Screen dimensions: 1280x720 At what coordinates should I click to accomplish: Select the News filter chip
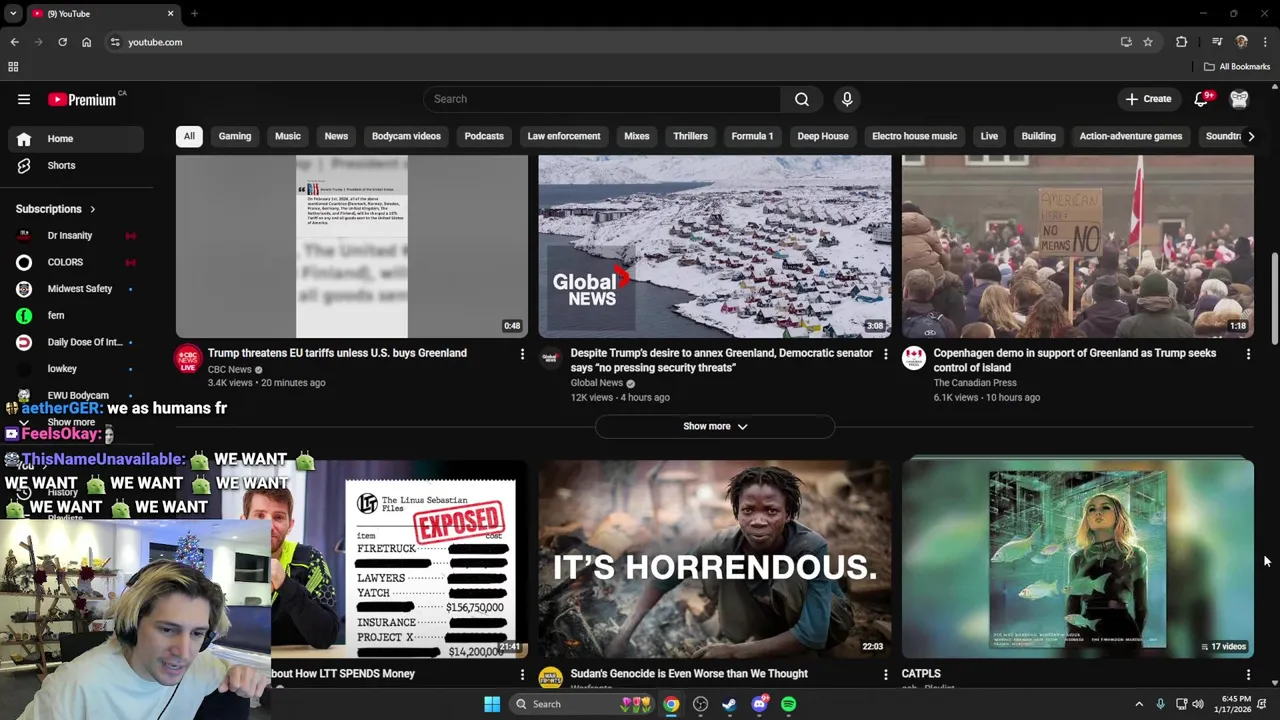click(x=336, y=136)
